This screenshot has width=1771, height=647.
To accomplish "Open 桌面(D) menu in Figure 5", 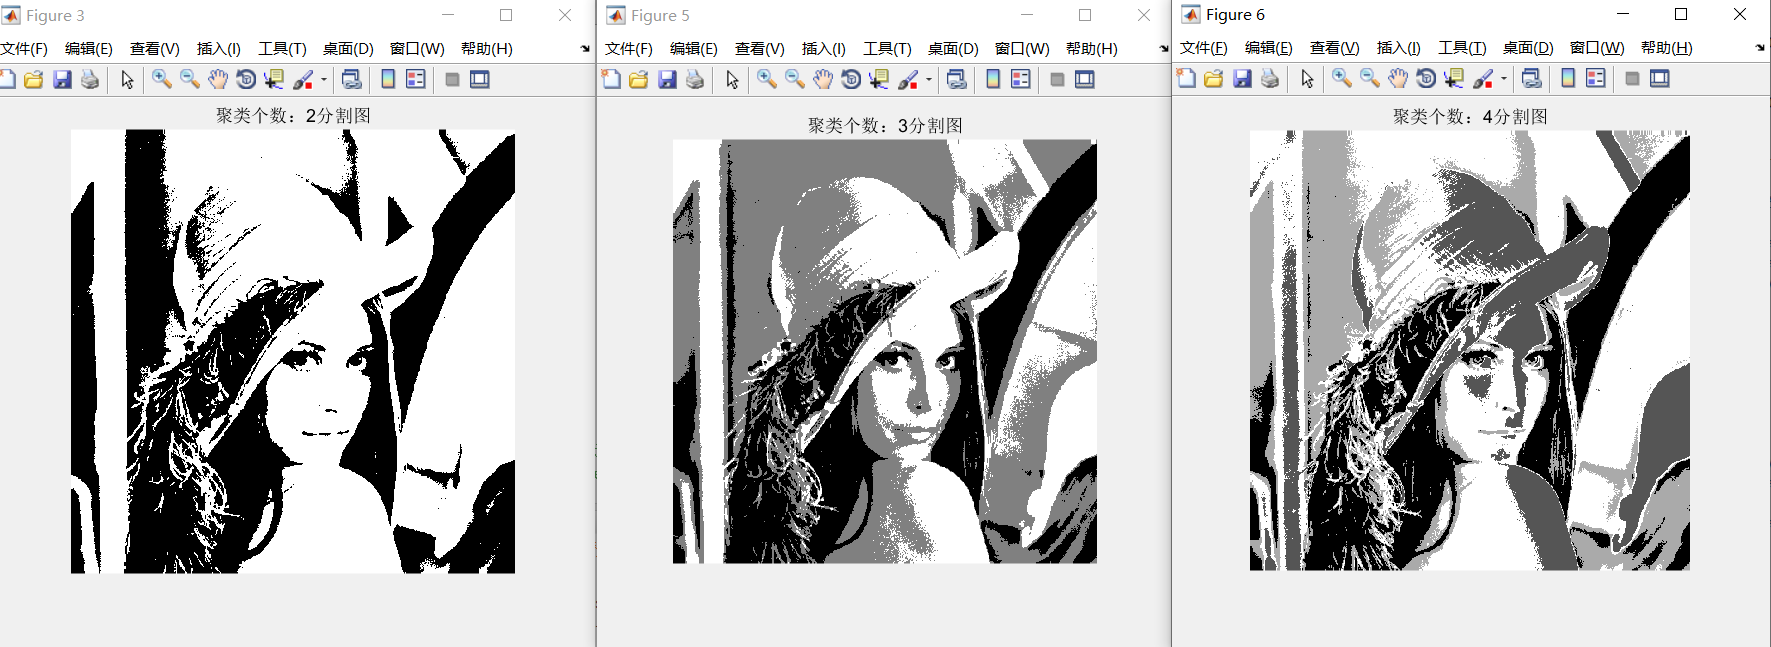I will pyautogui.click(x=953, y=48).
